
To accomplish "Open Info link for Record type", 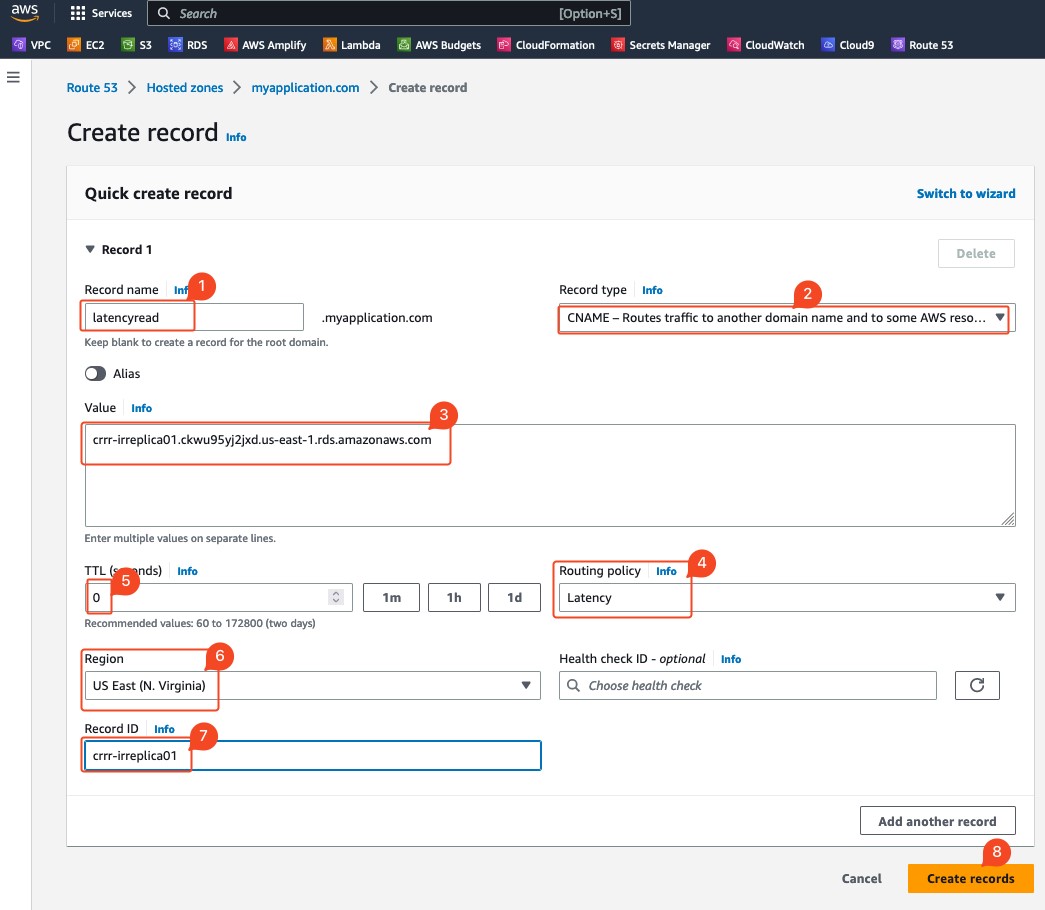I will (652, 290).
